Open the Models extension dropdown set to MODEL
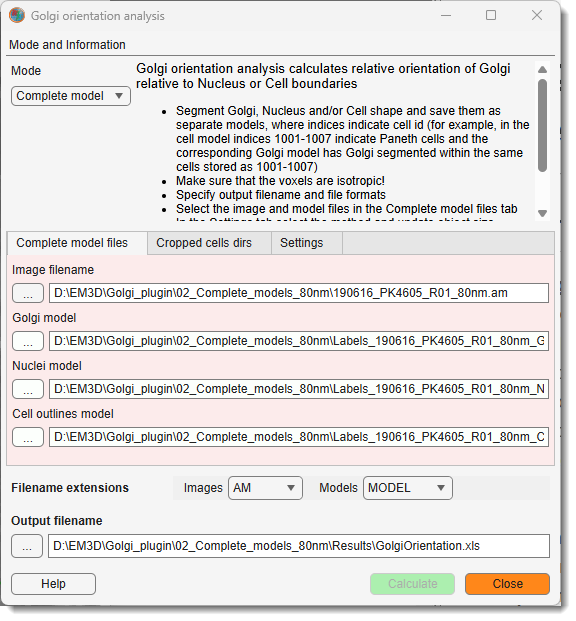Image resolution: width=576 pixels, height=621 pixels. pyautogui.click(x=408, y=488)
